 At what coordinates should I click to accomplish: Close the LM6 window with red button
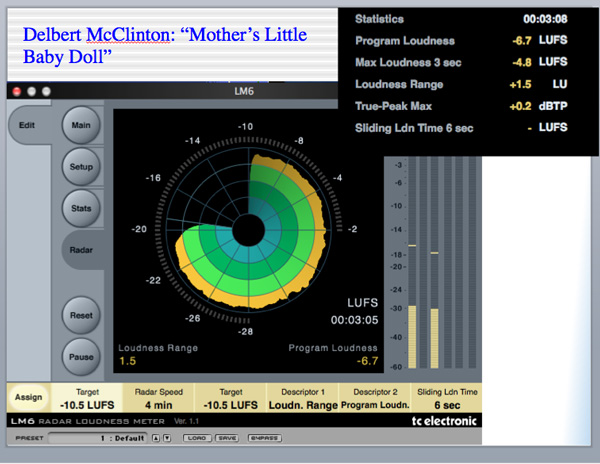(17, 91)
